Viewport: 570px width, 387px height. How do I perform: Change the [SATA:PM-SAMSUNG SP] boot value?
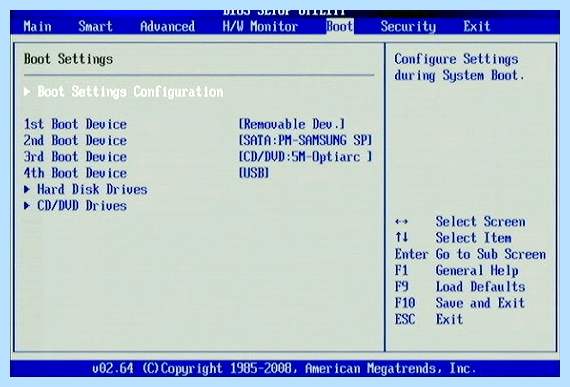click(x=305, y=141)
